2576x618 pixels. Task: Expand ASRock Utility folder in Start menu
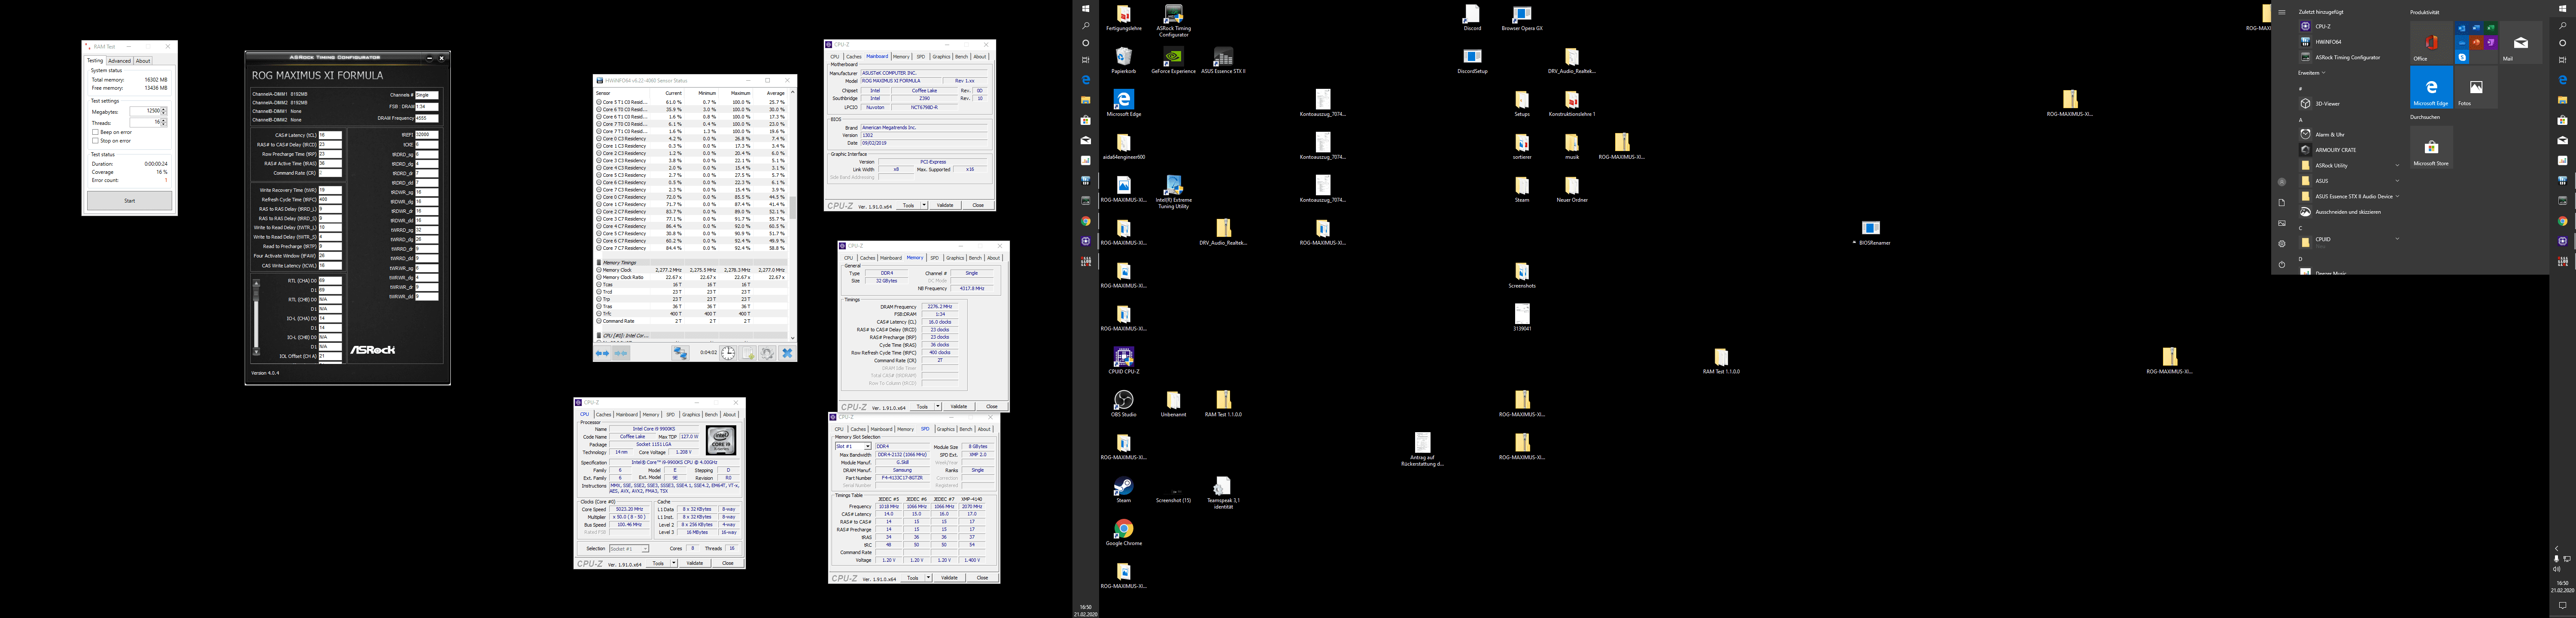[x=2397, y=165]
